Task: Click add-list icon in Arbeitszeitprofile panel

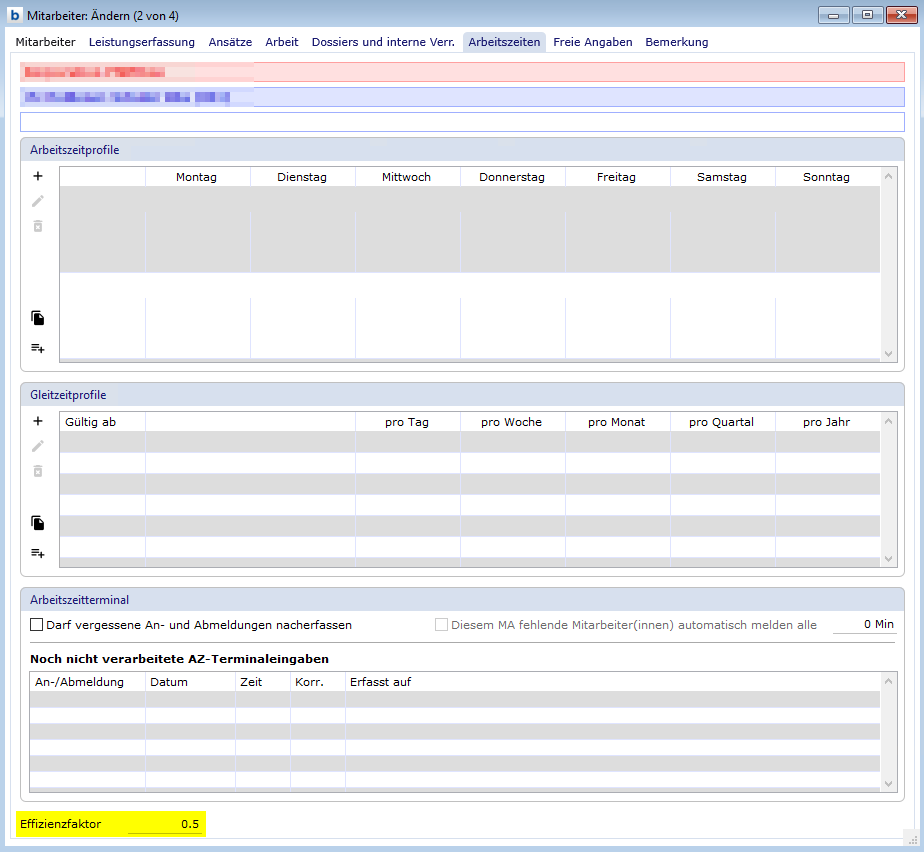Action: coord(38,348)
